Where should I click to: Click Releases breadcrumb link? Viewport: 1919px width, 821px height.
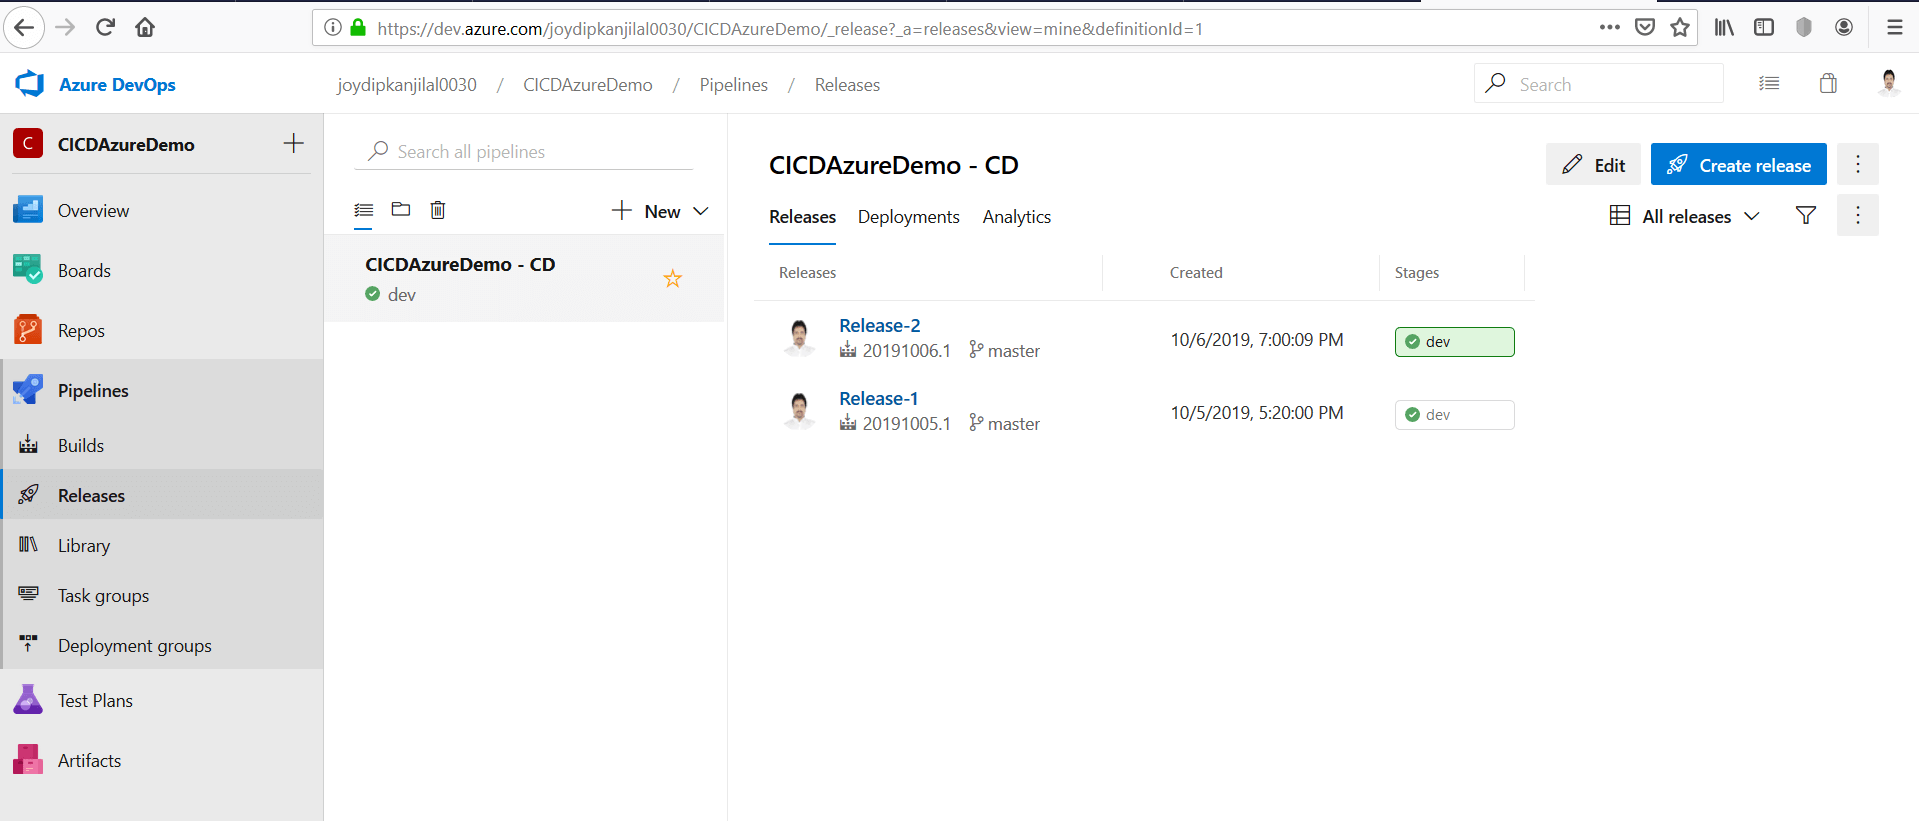click(847, 84)
